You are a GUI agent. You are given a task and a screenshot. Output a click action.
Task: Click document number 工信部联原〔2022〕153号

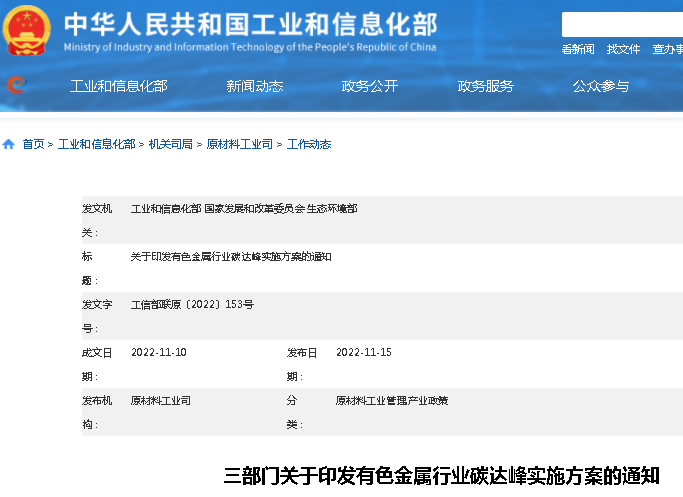point(192,304)
